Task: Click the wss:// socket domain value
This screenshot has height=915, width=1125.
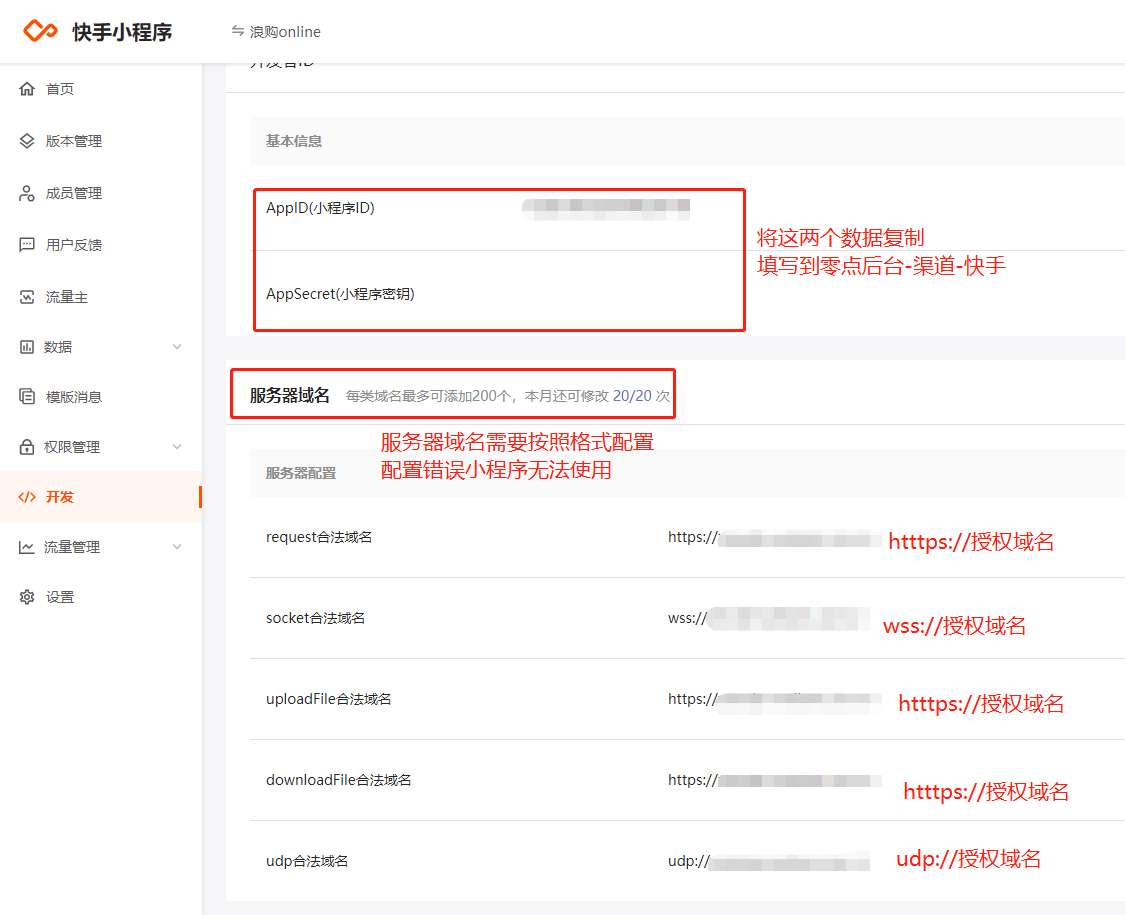Action: (x=768, y=618)
